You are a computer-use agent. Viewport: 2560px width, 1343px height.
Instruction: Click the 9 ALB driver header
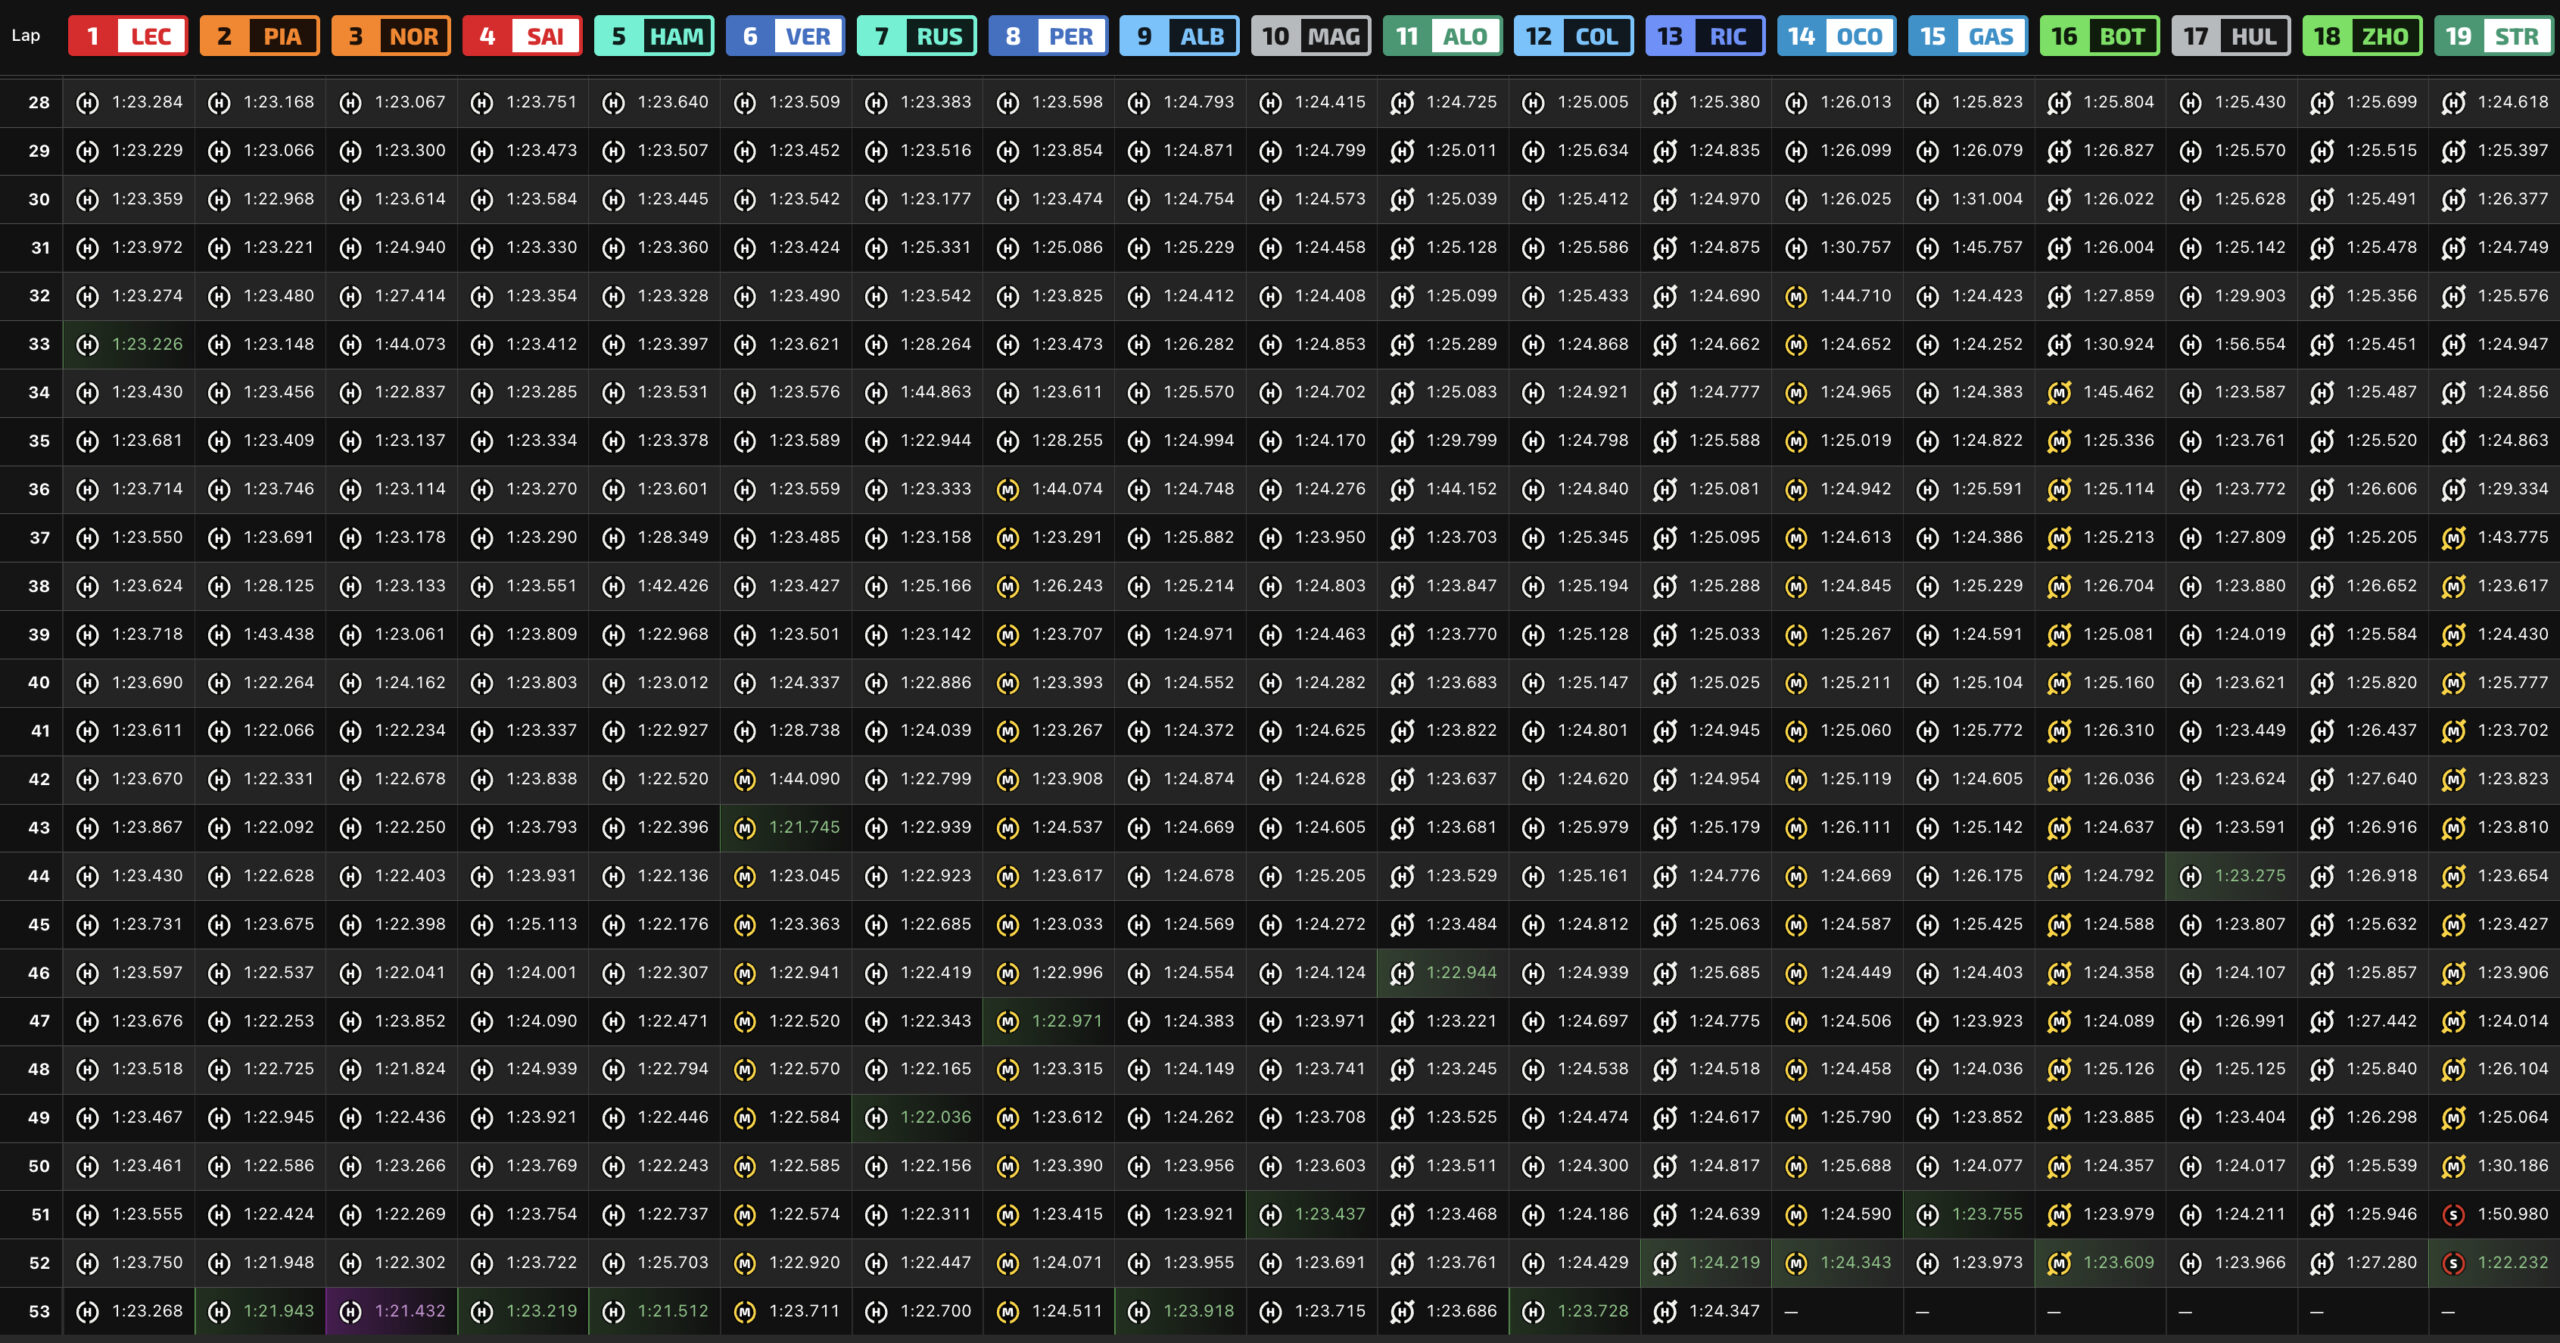(1180, 37)
